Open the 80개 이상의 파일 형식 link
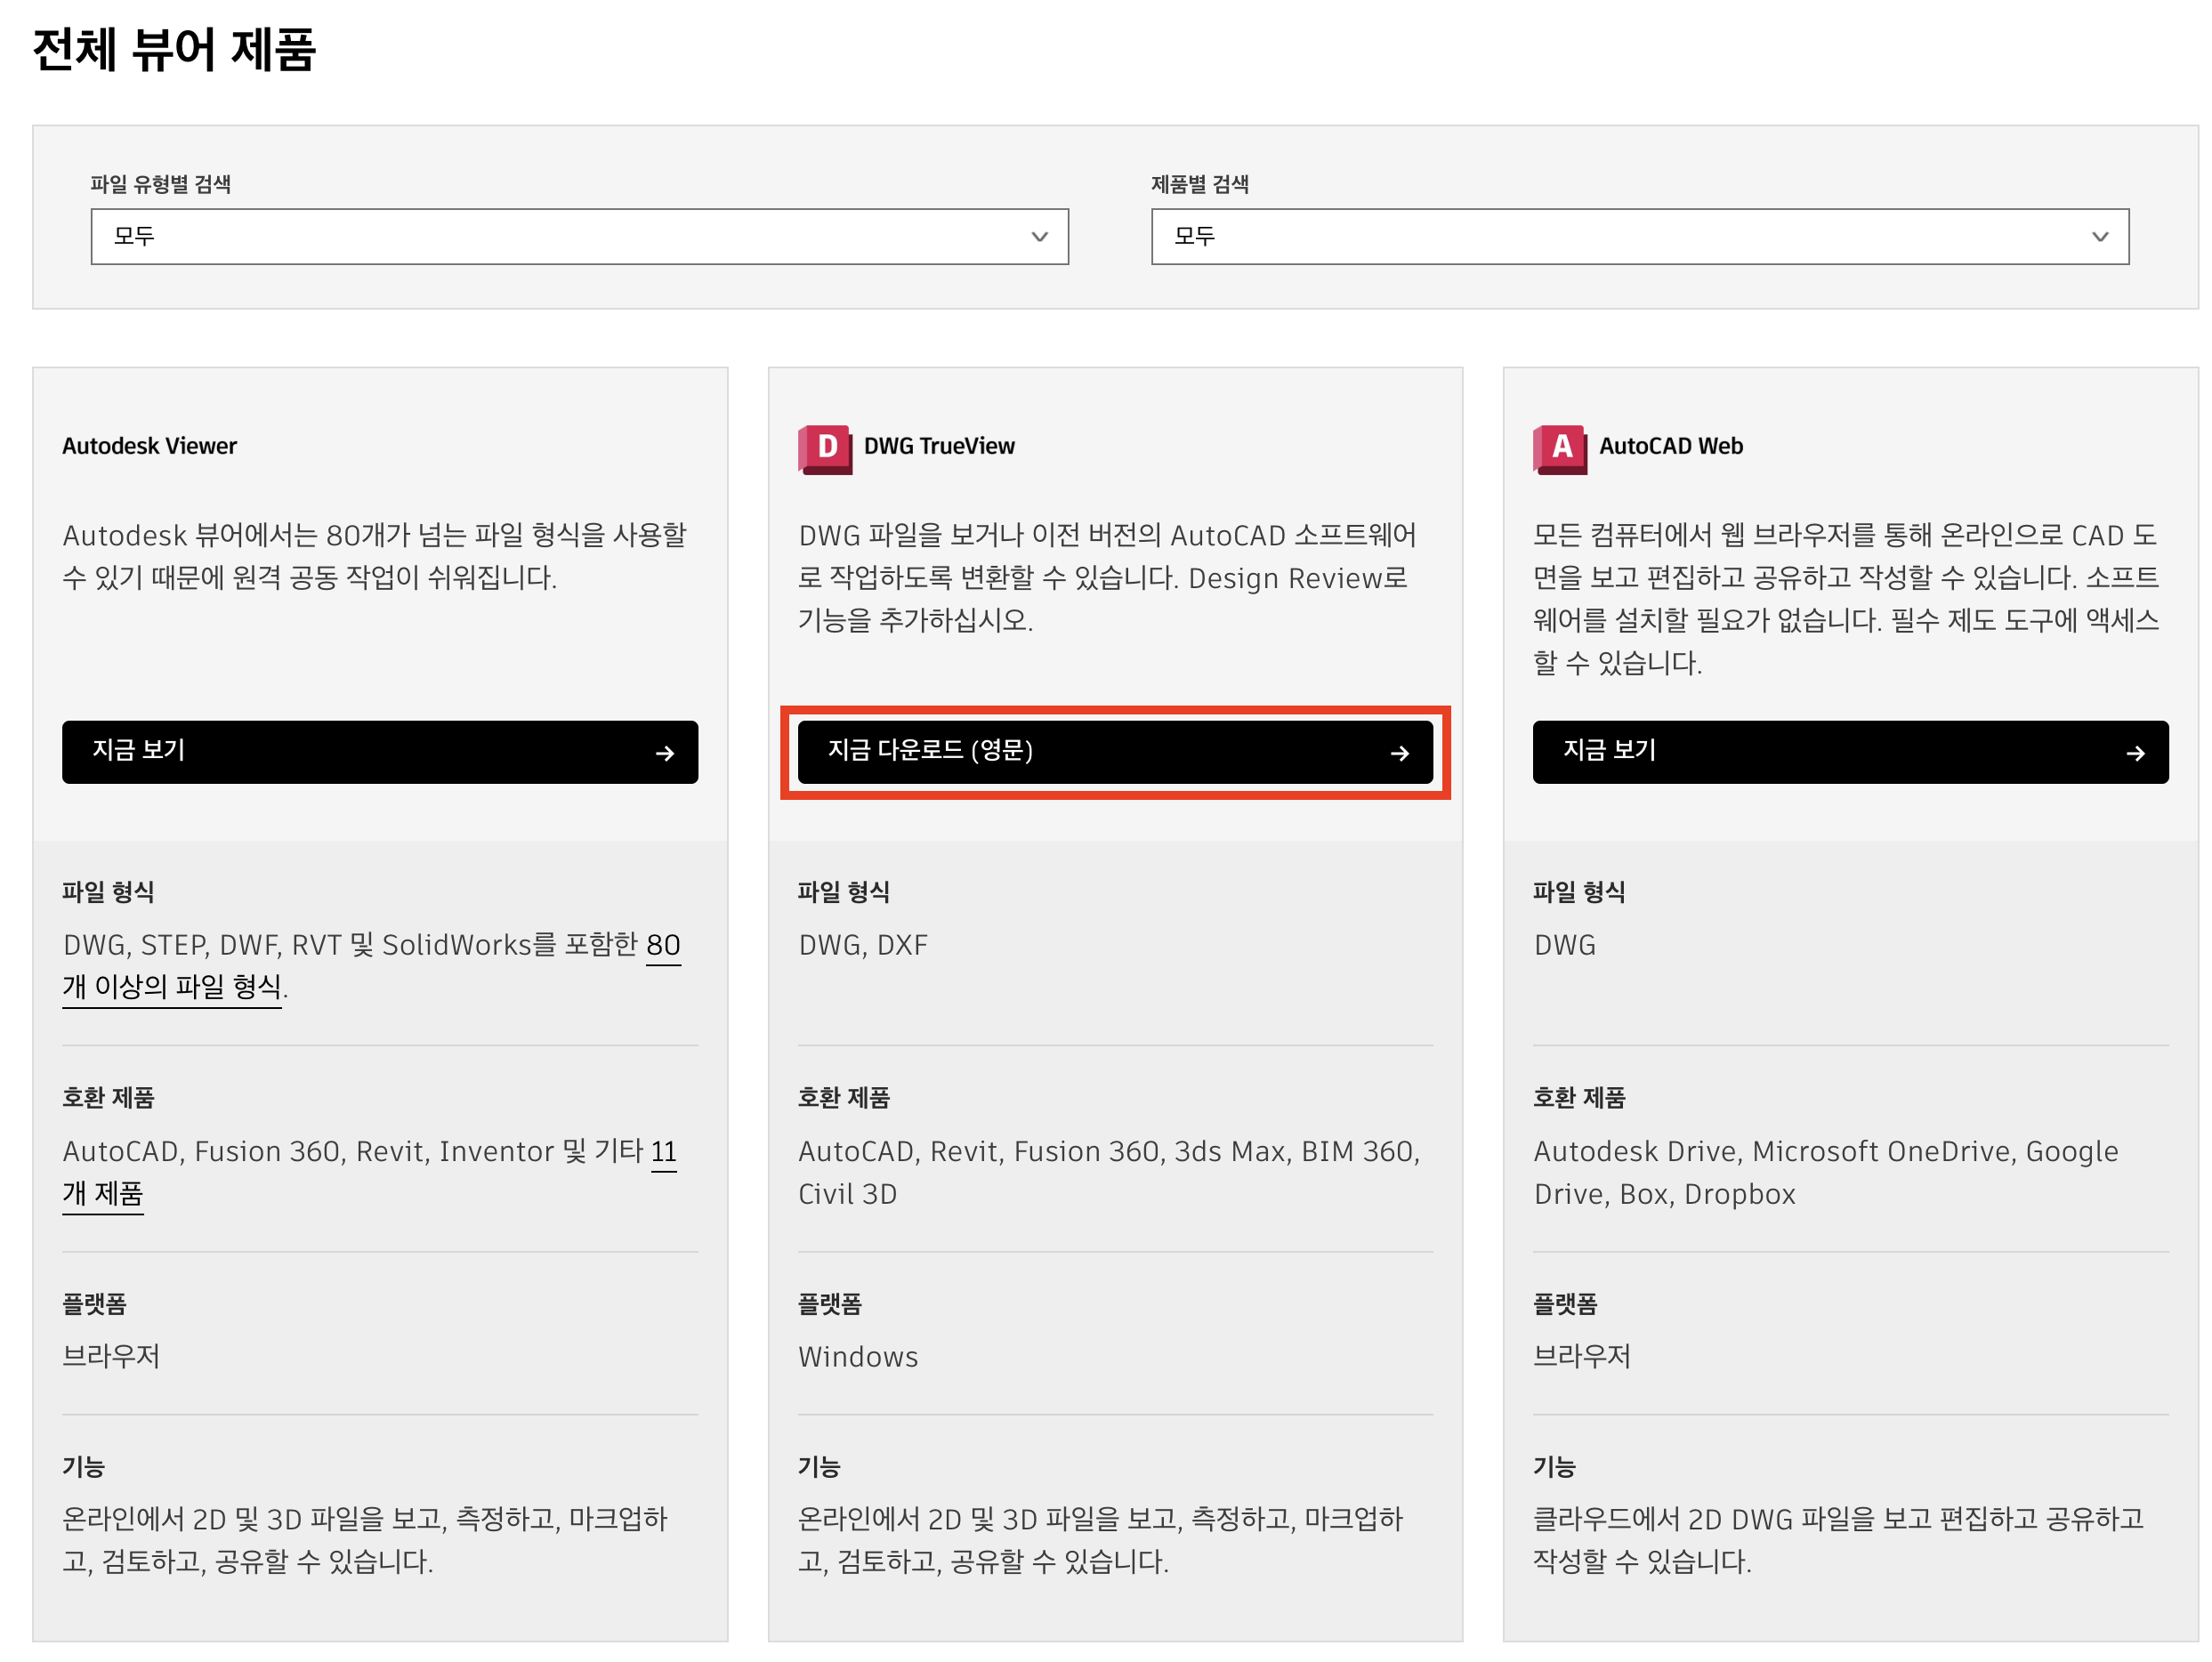Image resolution: width=2212 pixels, height=1662 pixels. pos(172,988)
